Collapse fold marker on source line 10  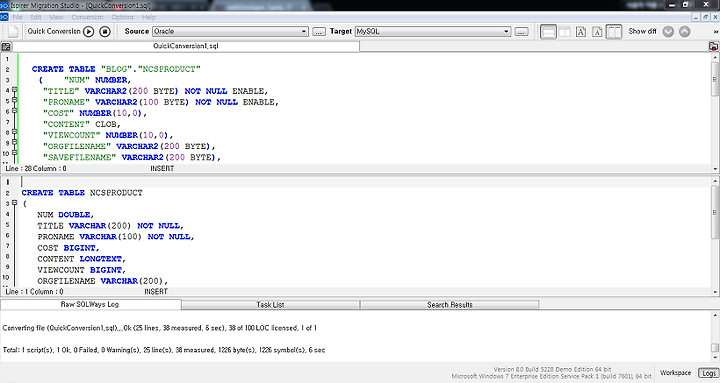tap(15, 153)
